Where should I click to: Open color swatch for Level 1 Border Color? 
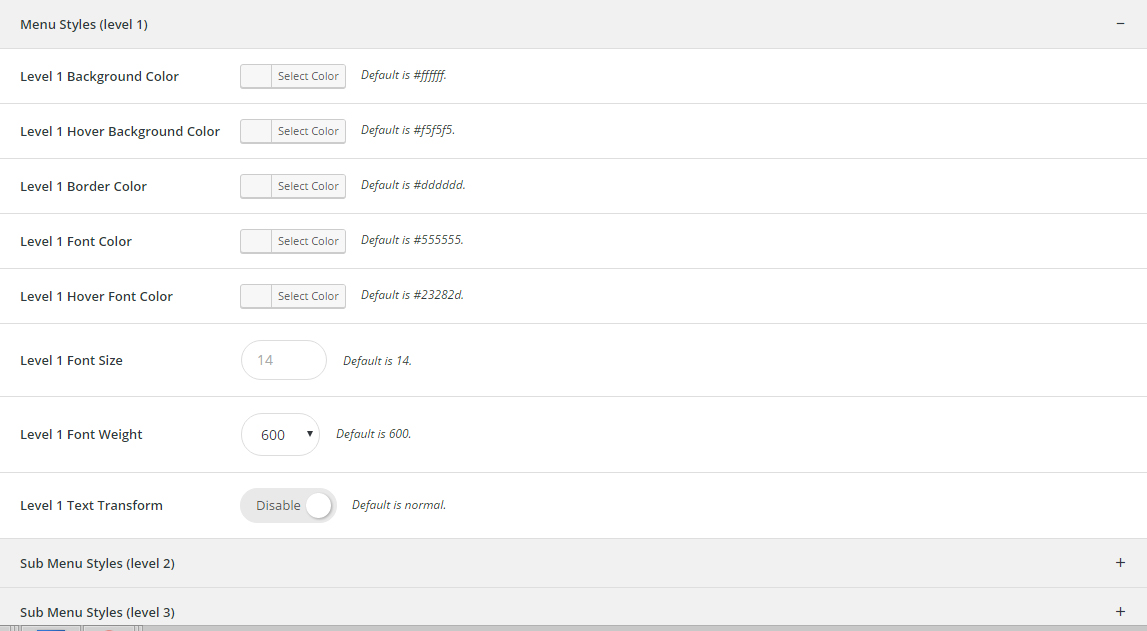point(256,186)
